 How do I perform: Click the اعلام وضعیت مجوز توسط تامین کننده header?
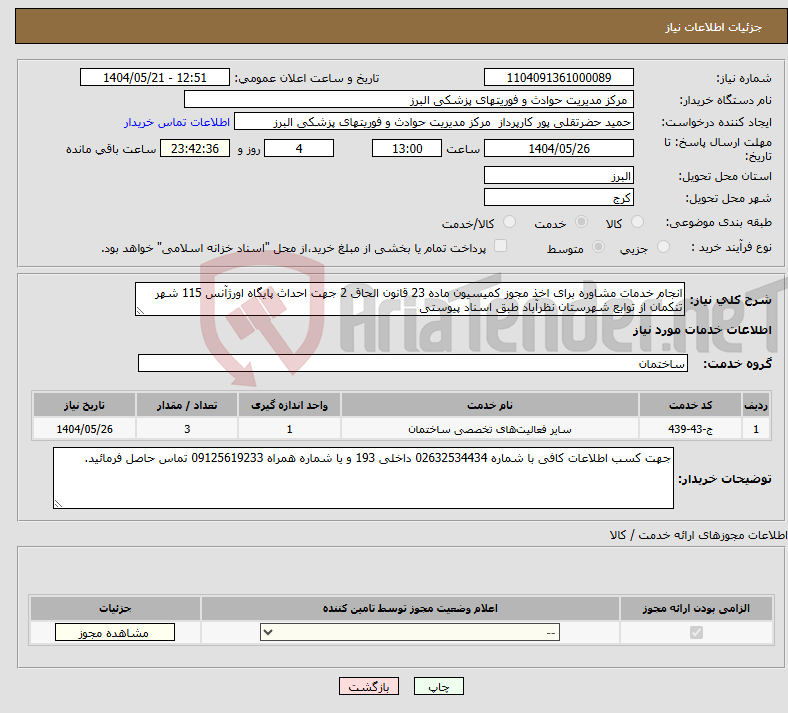point(410,608)
